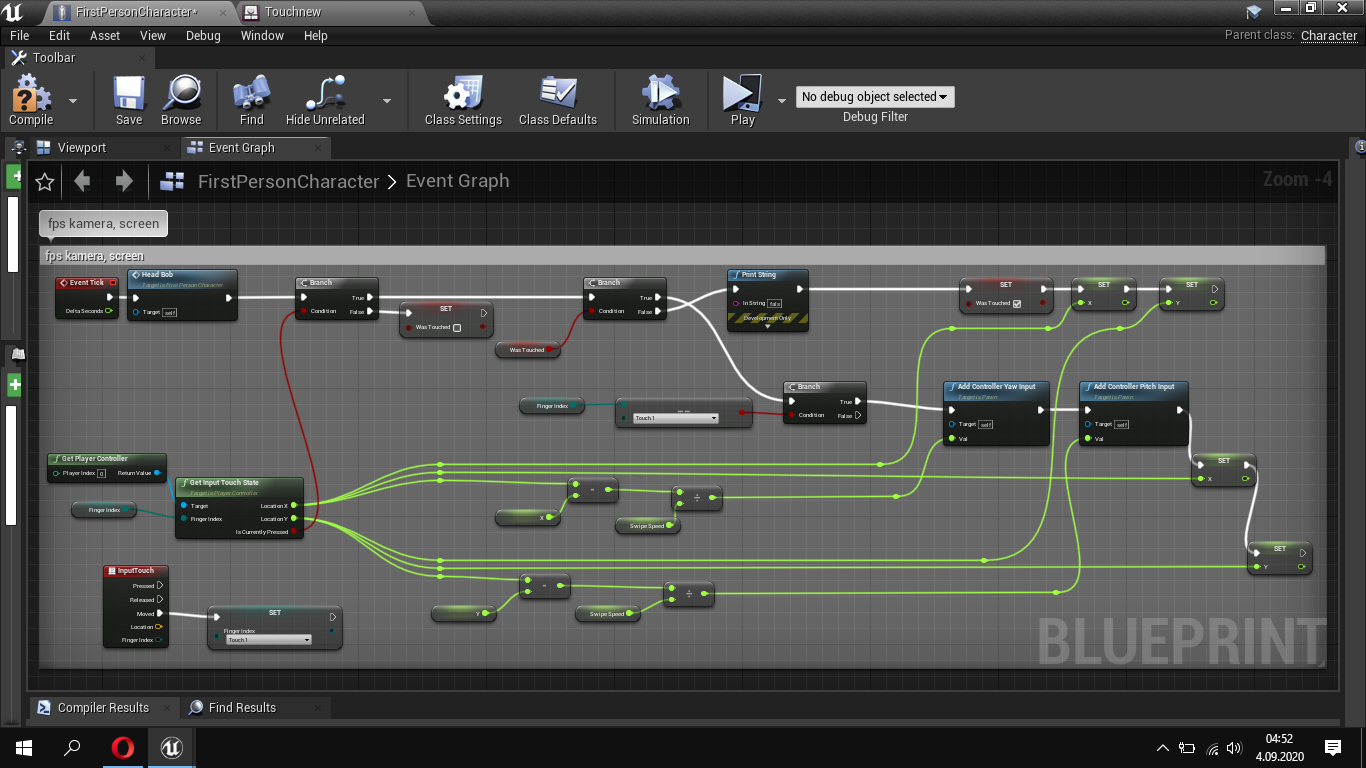Click the Player Index value field
Viewport: 1366px width, 768px height.
click(x=101, y=473)
